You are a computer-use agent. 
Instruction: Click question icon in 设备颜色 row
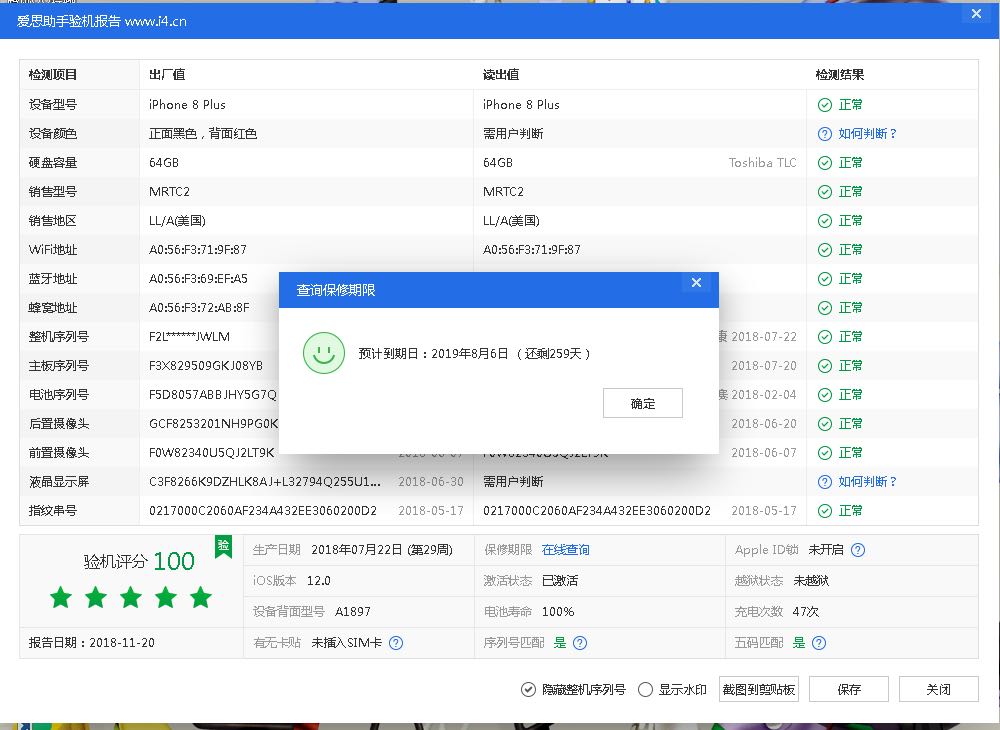pos(825,134)
